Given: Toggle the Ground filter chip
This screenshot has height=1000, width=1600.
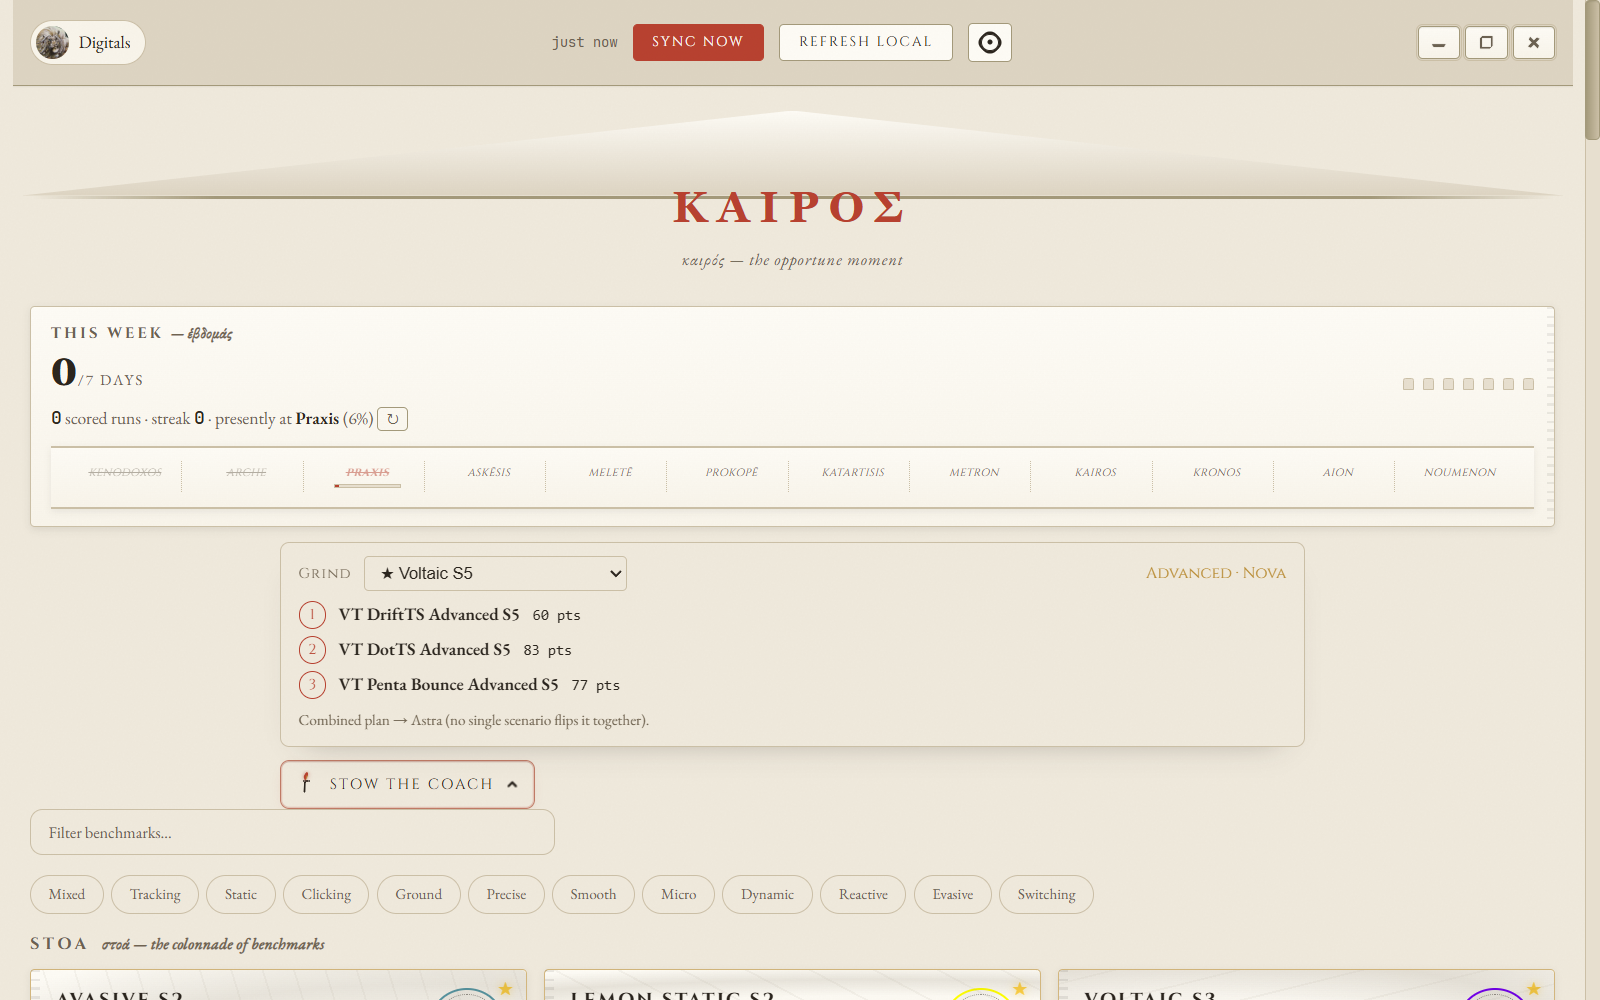Looking at the screenshot, I should pyautogui.click(x=418, y=894).
